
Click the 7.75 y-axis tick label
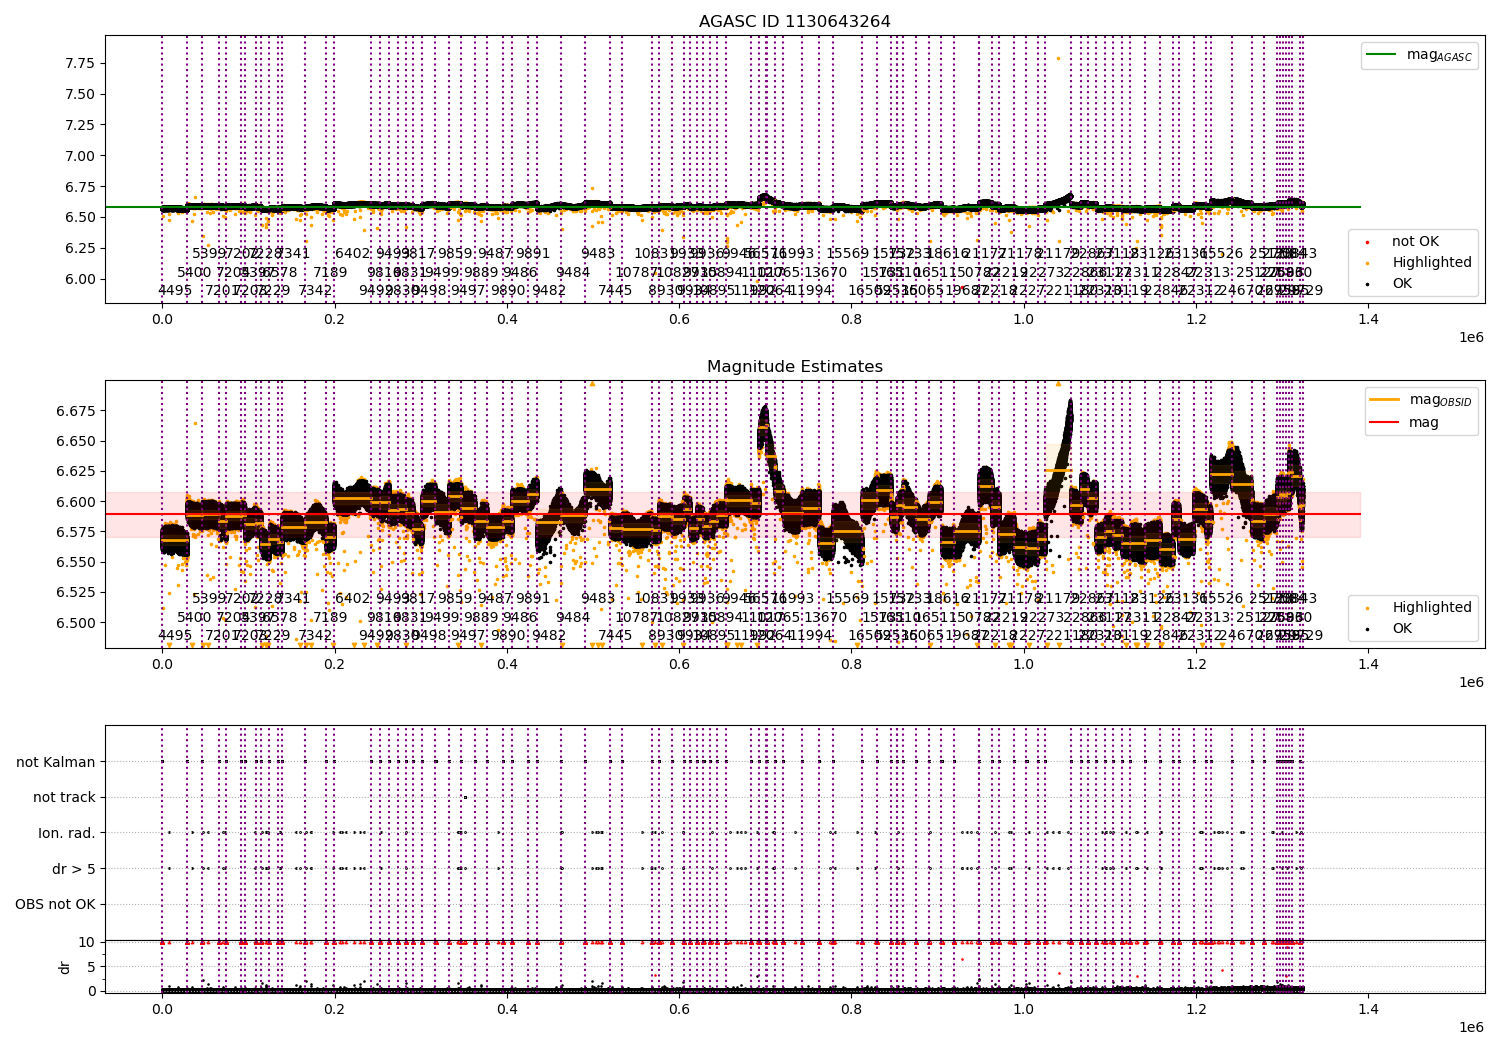click(x=80, y=64)
